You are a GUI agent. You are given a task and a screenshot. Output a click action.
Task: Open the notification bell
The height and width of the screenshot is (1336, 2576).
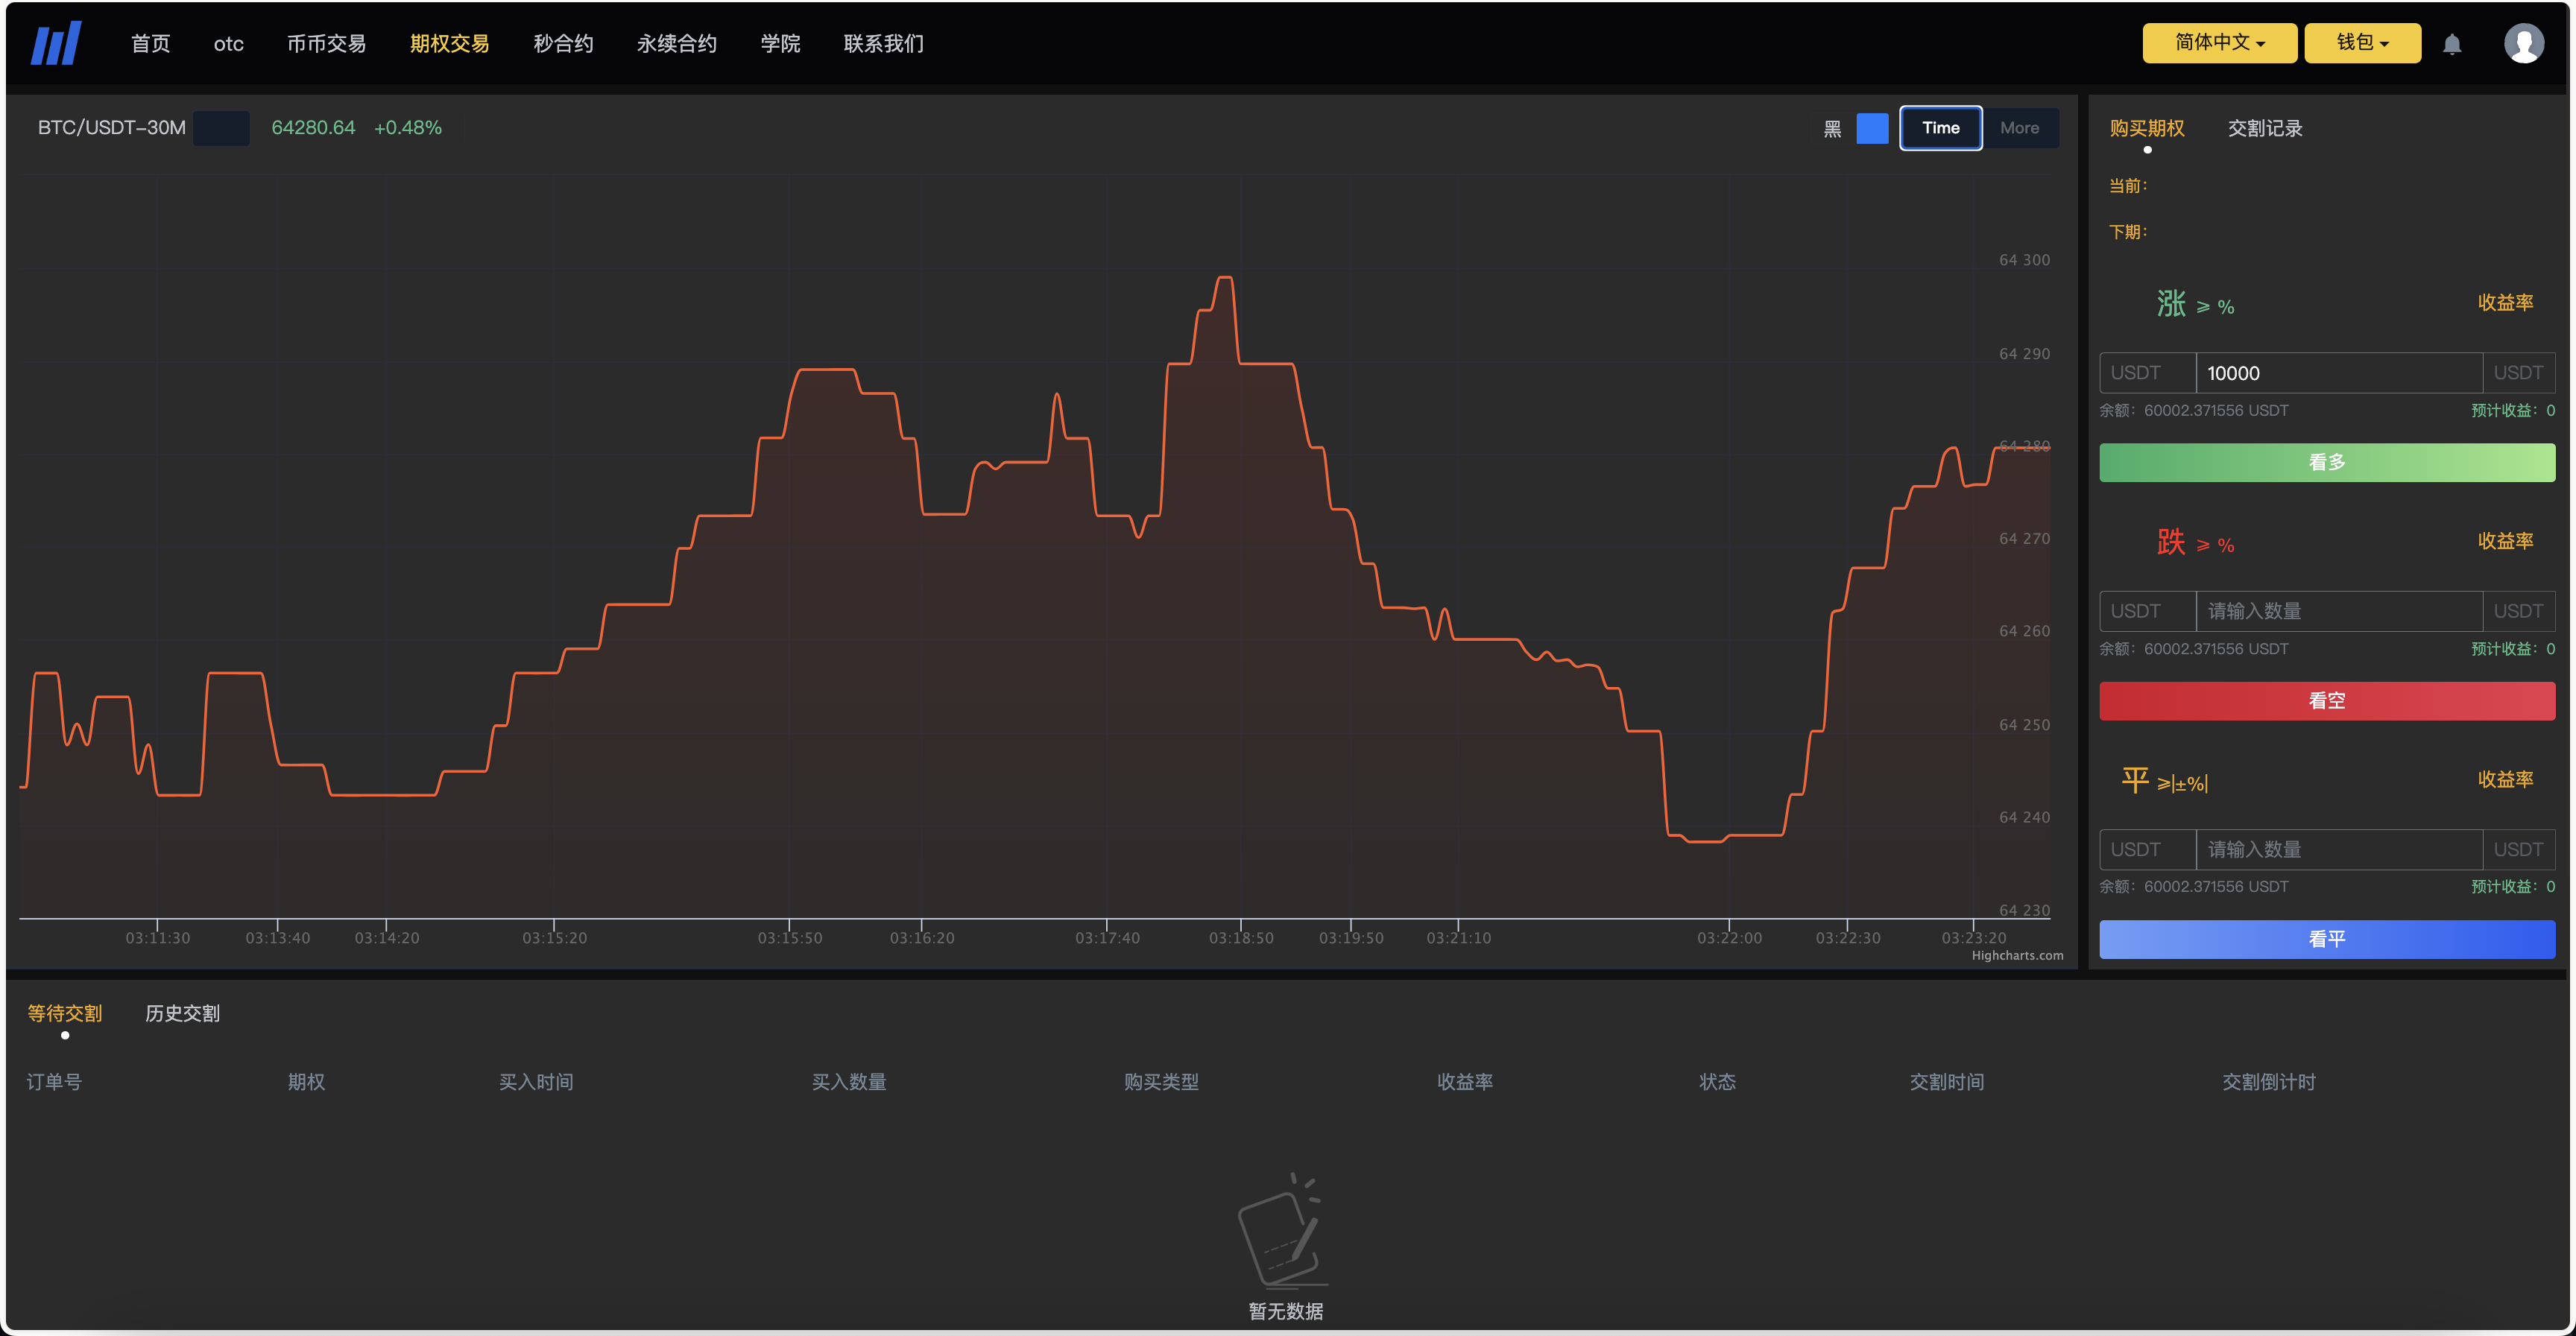tap(2451, 44)
